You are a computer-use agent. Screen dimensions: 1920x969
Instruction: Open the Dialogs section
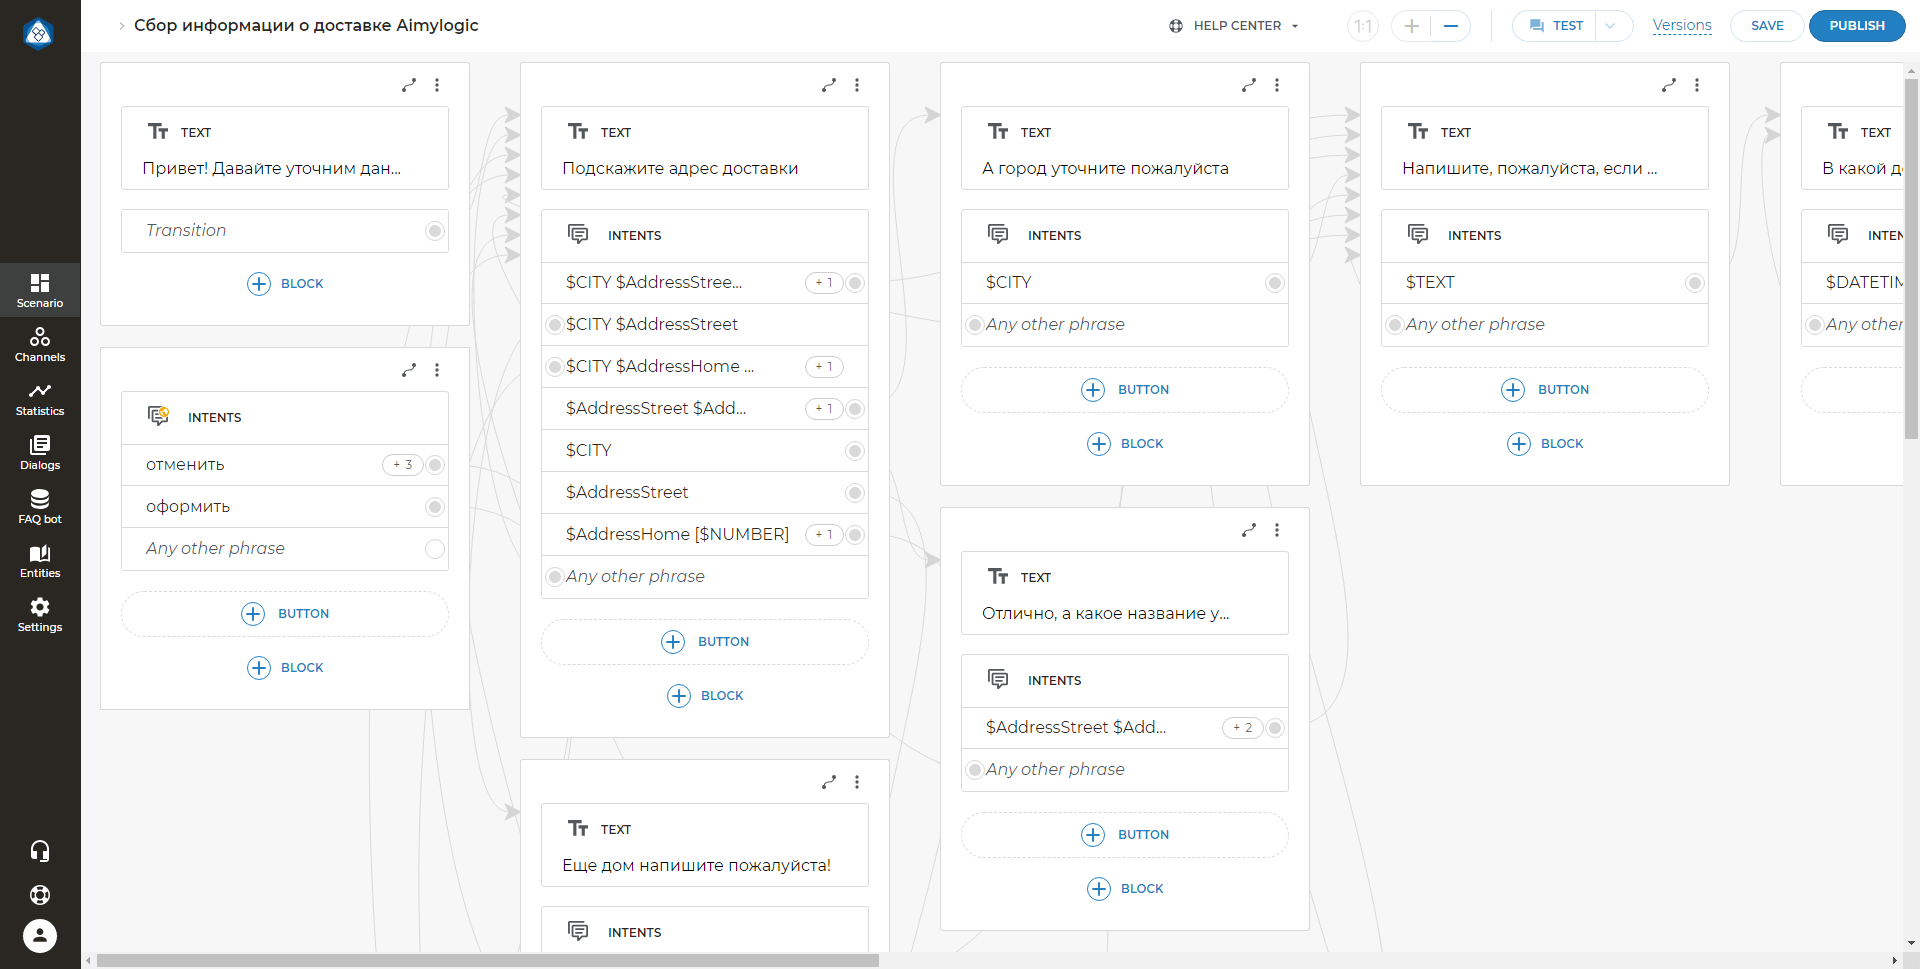point(40,452)
